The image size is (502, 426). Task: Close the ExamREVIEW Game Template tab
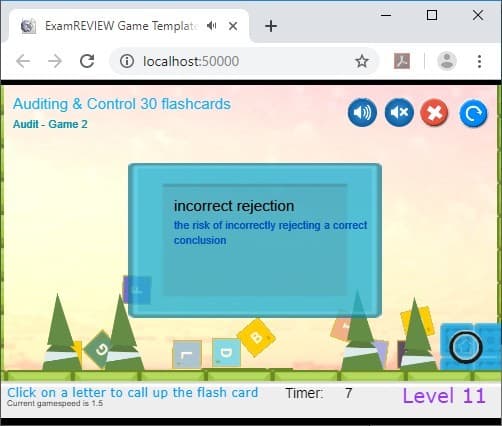[233, 26]
